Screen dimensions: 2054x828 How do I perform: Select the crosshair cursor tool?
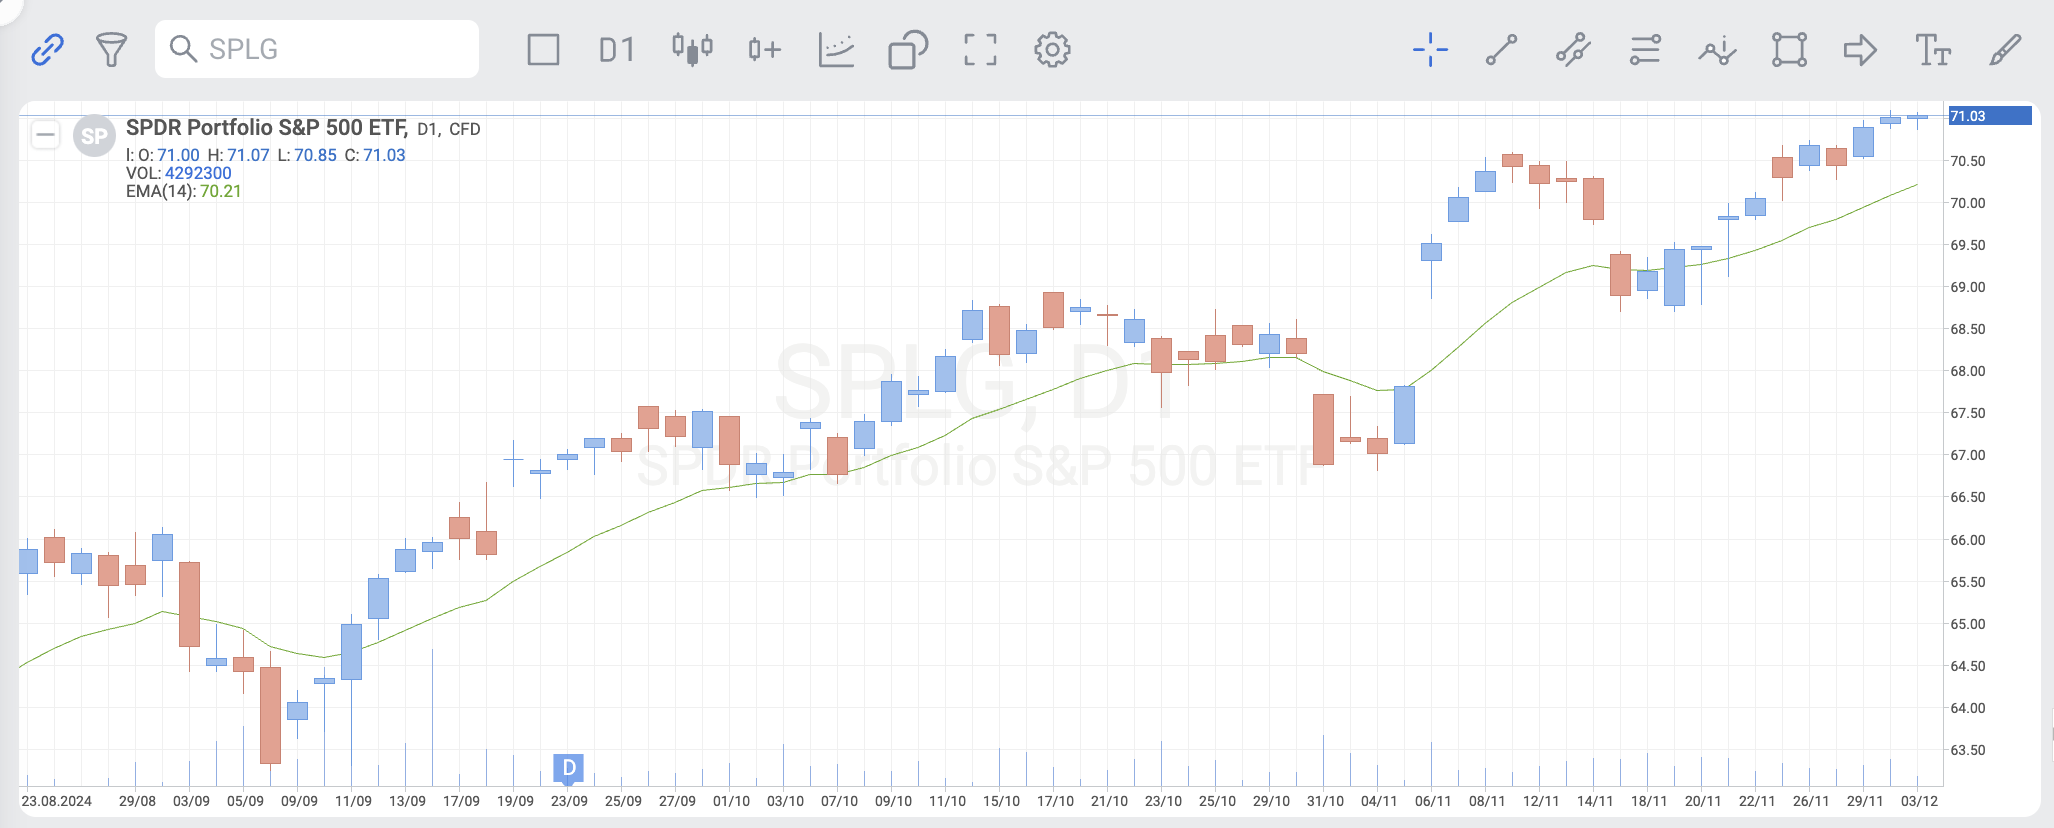tap(1430, 49)
